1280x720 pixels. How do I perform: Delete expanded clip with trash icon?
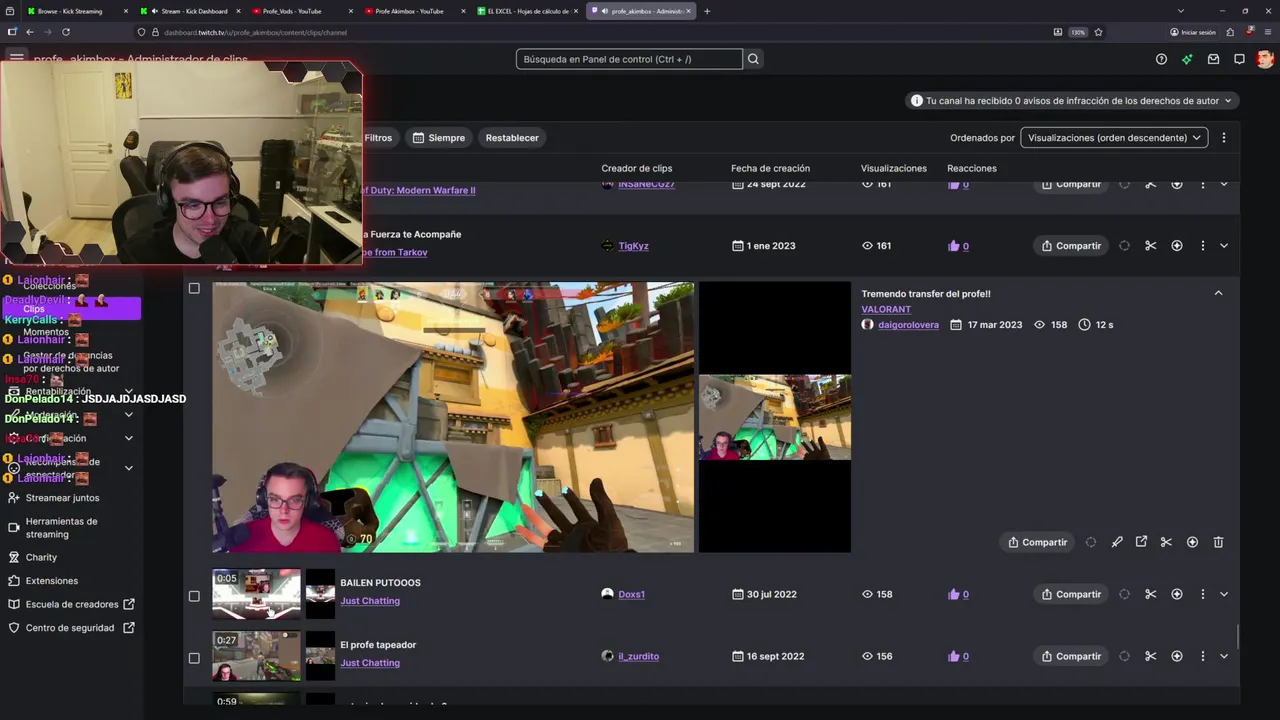1218,542
